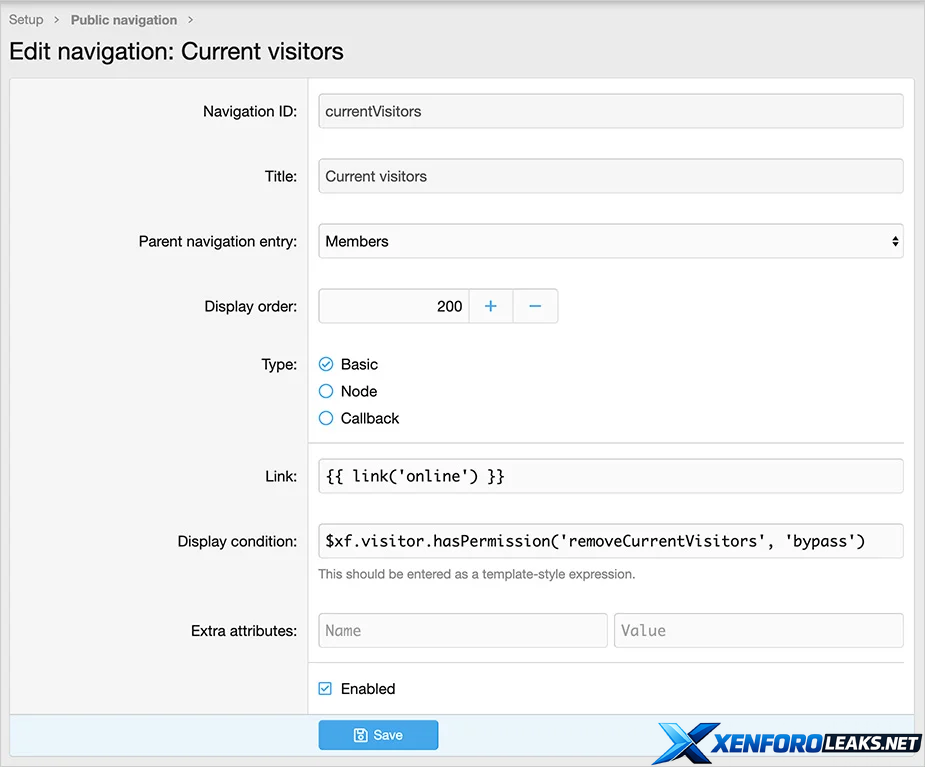Image resolution: width=925 pixels, height=767 pixels.
Task: Click the minus icon to decrease display order
Action: point(535,306)
